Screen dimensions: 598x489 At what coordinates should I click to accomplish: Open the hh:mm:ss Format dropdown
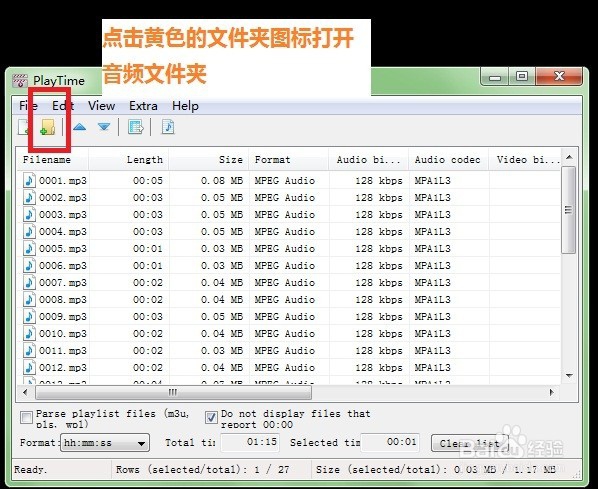click(x=105, y=443)
